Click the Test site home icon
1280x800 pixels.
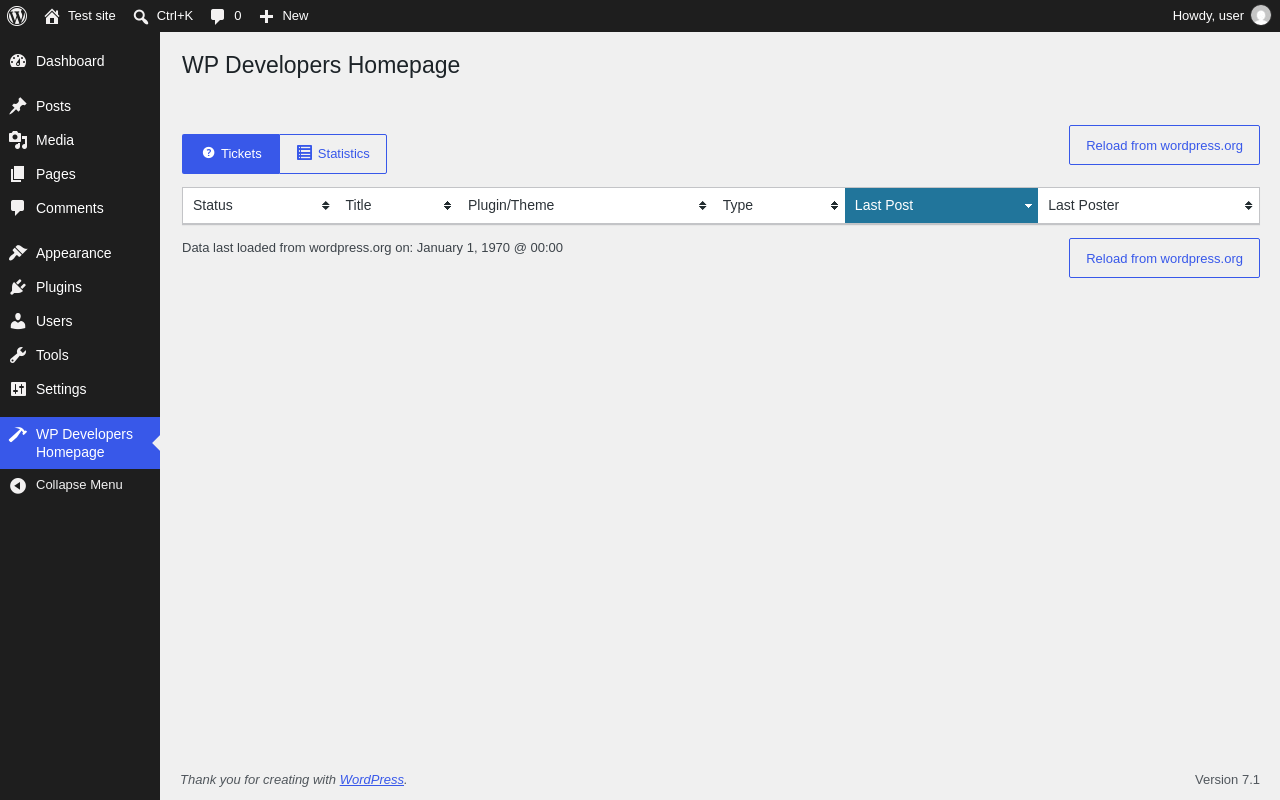click(52, 16)
